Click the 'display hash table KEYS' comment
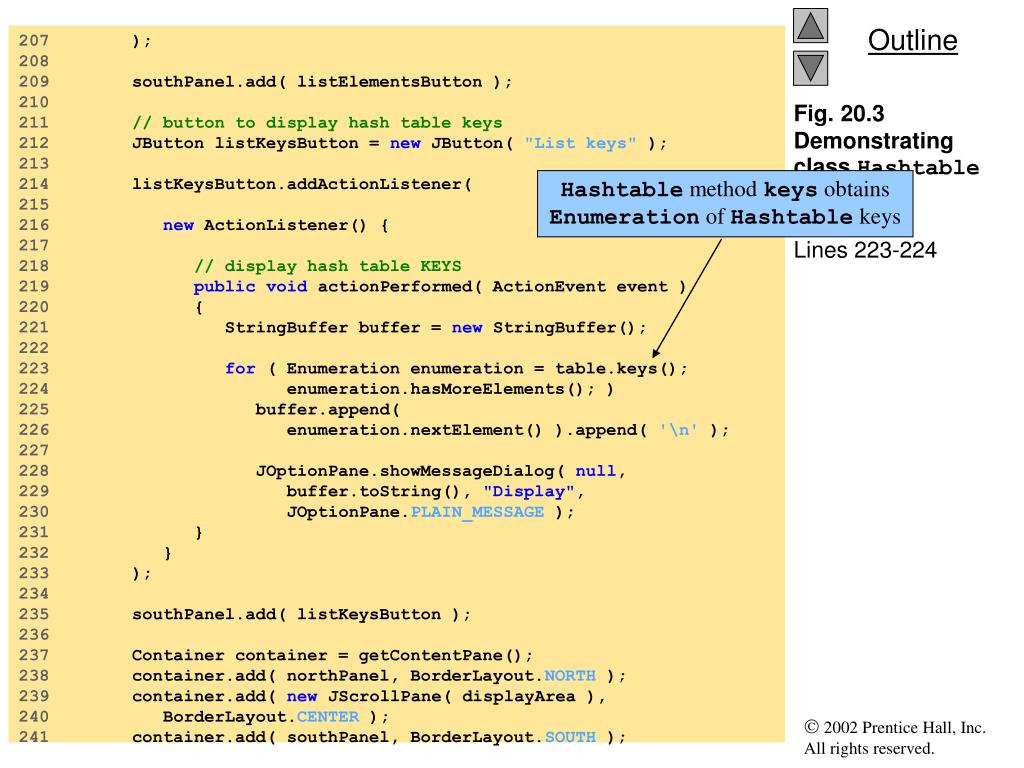The height and width of the screenshot is (768, 1024). point(327,266)
